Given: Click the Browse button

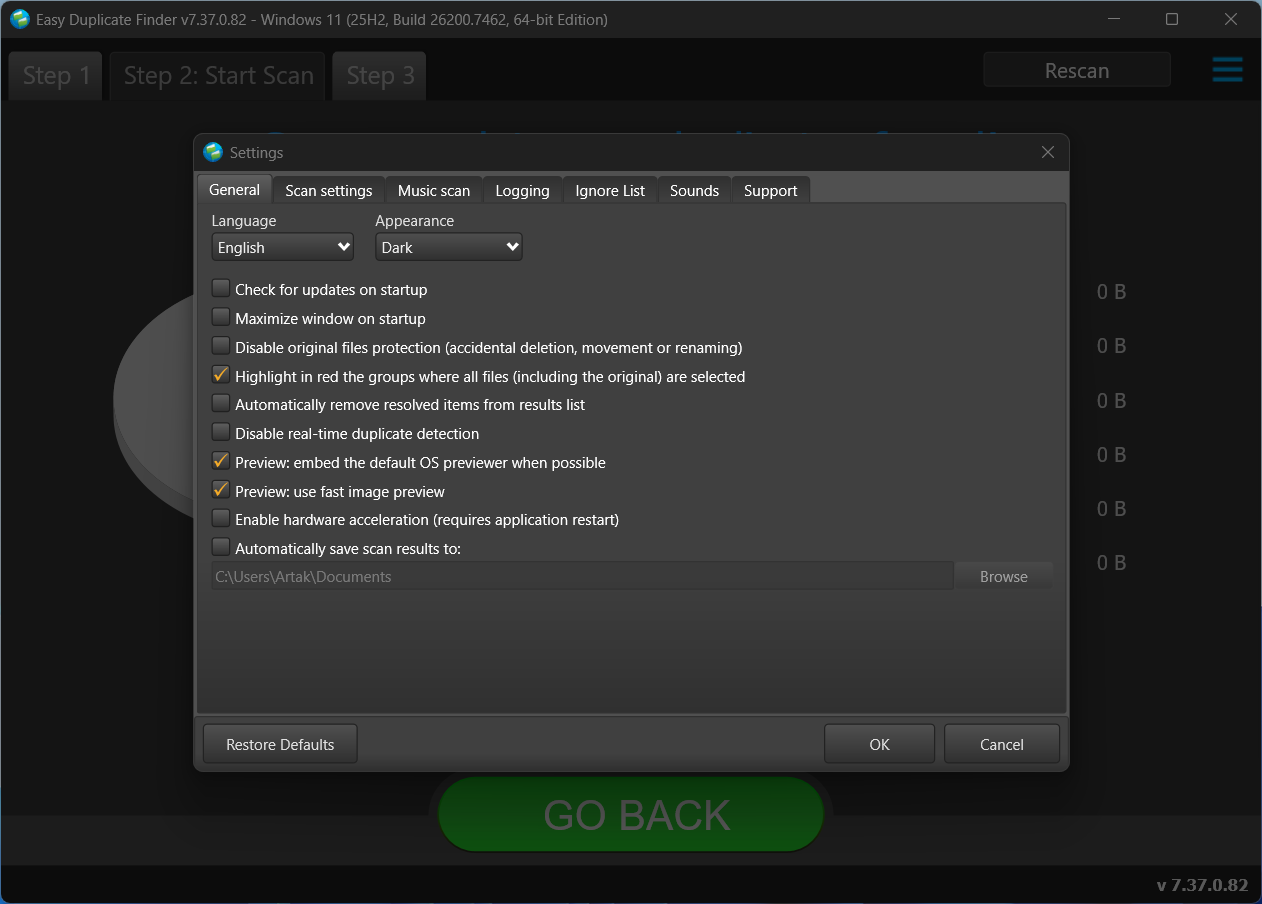Looking at the screenshot, I should point(1003,576).
